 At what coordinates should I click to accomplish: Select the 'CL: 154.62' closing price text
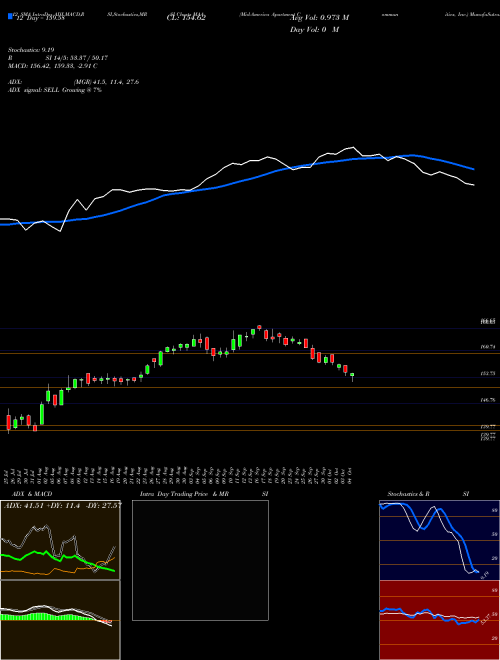[186, 18]
